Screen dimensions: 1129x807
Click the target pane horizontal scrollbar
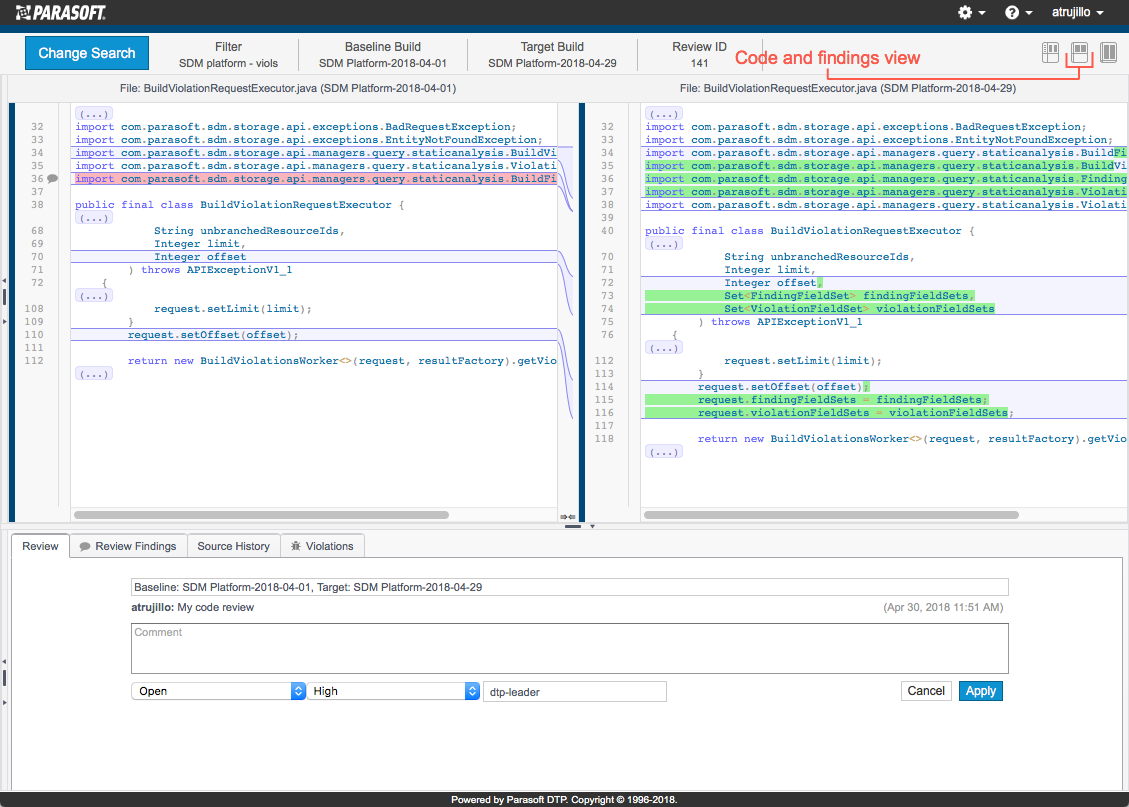[x=831, y=515]
